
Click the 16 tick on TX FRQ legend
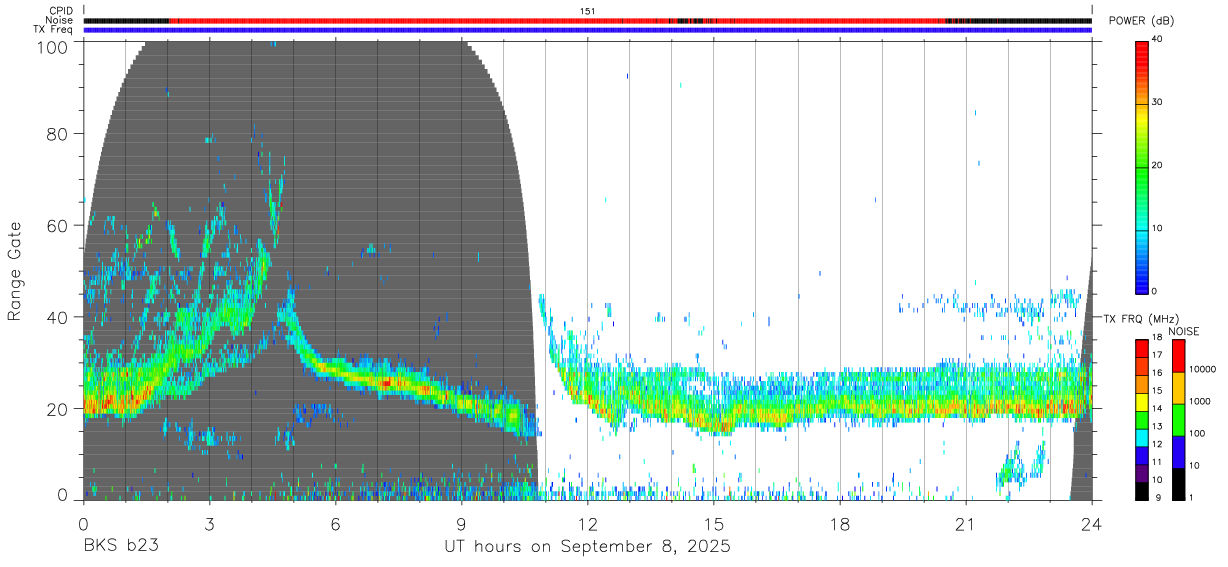[x=1158, y=374]
